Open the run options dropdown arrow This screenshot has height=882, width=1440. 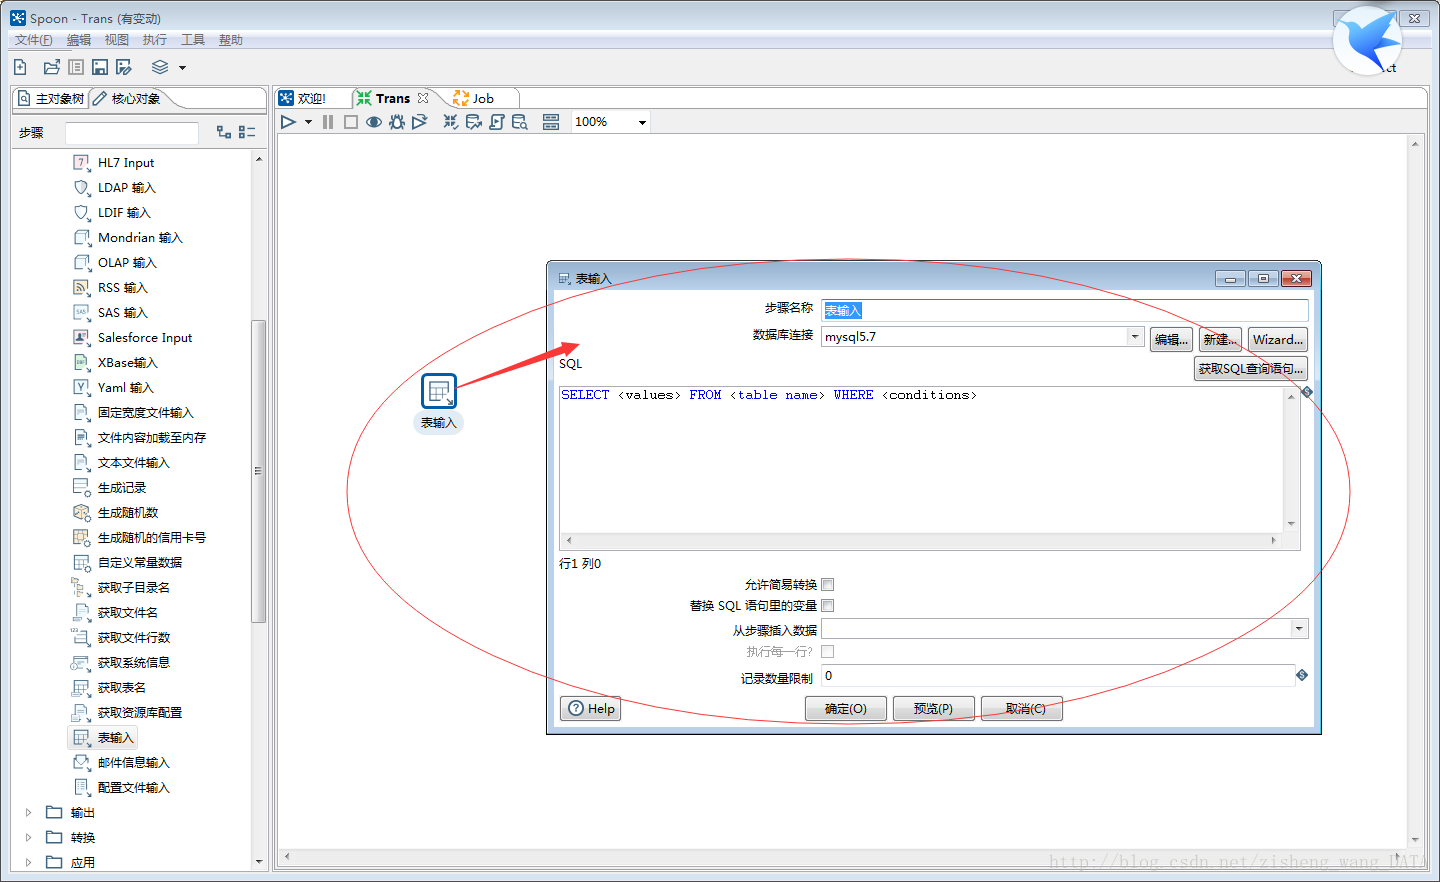(308, 122)
